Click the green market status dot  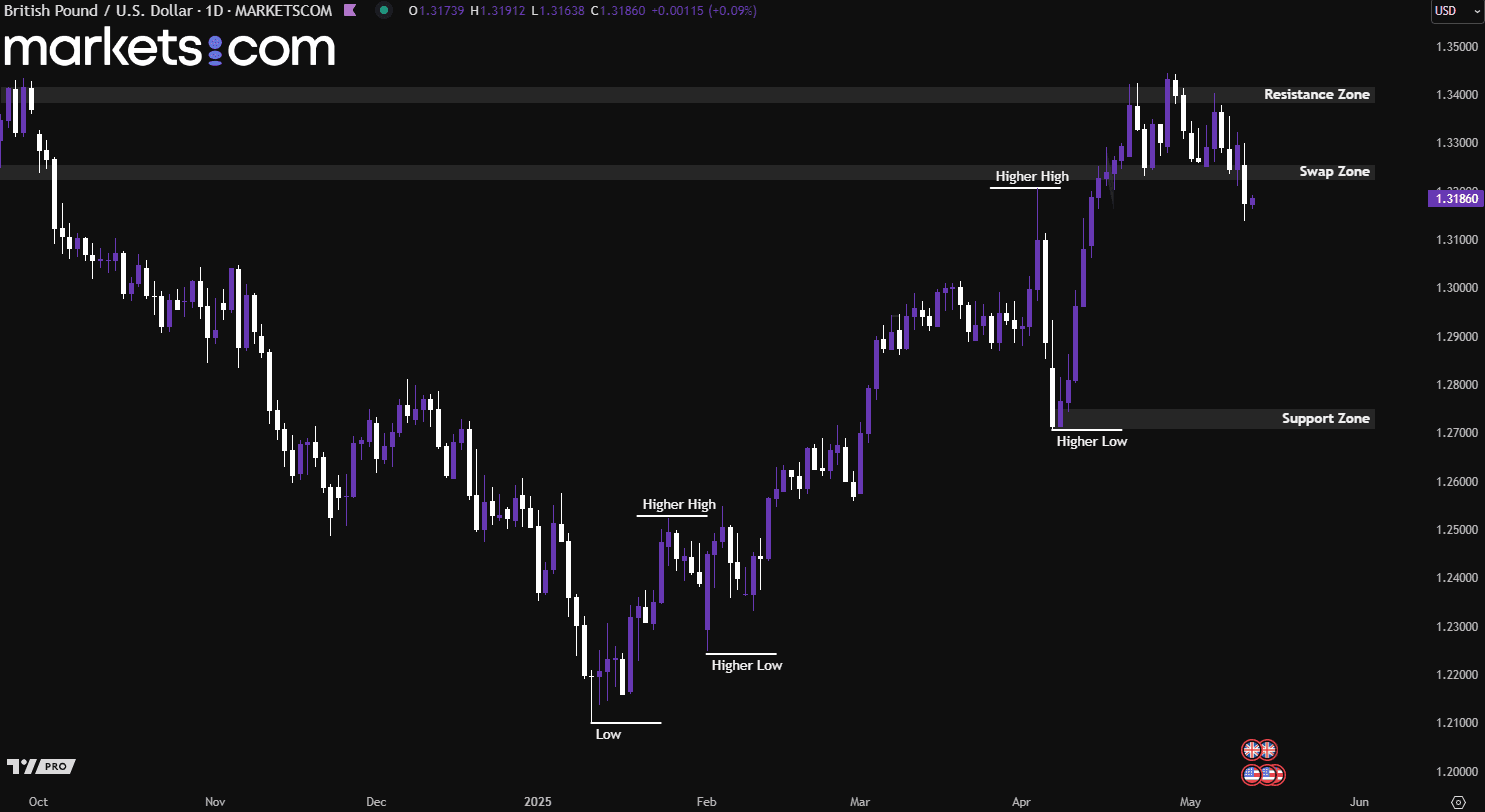pos(385,11)
